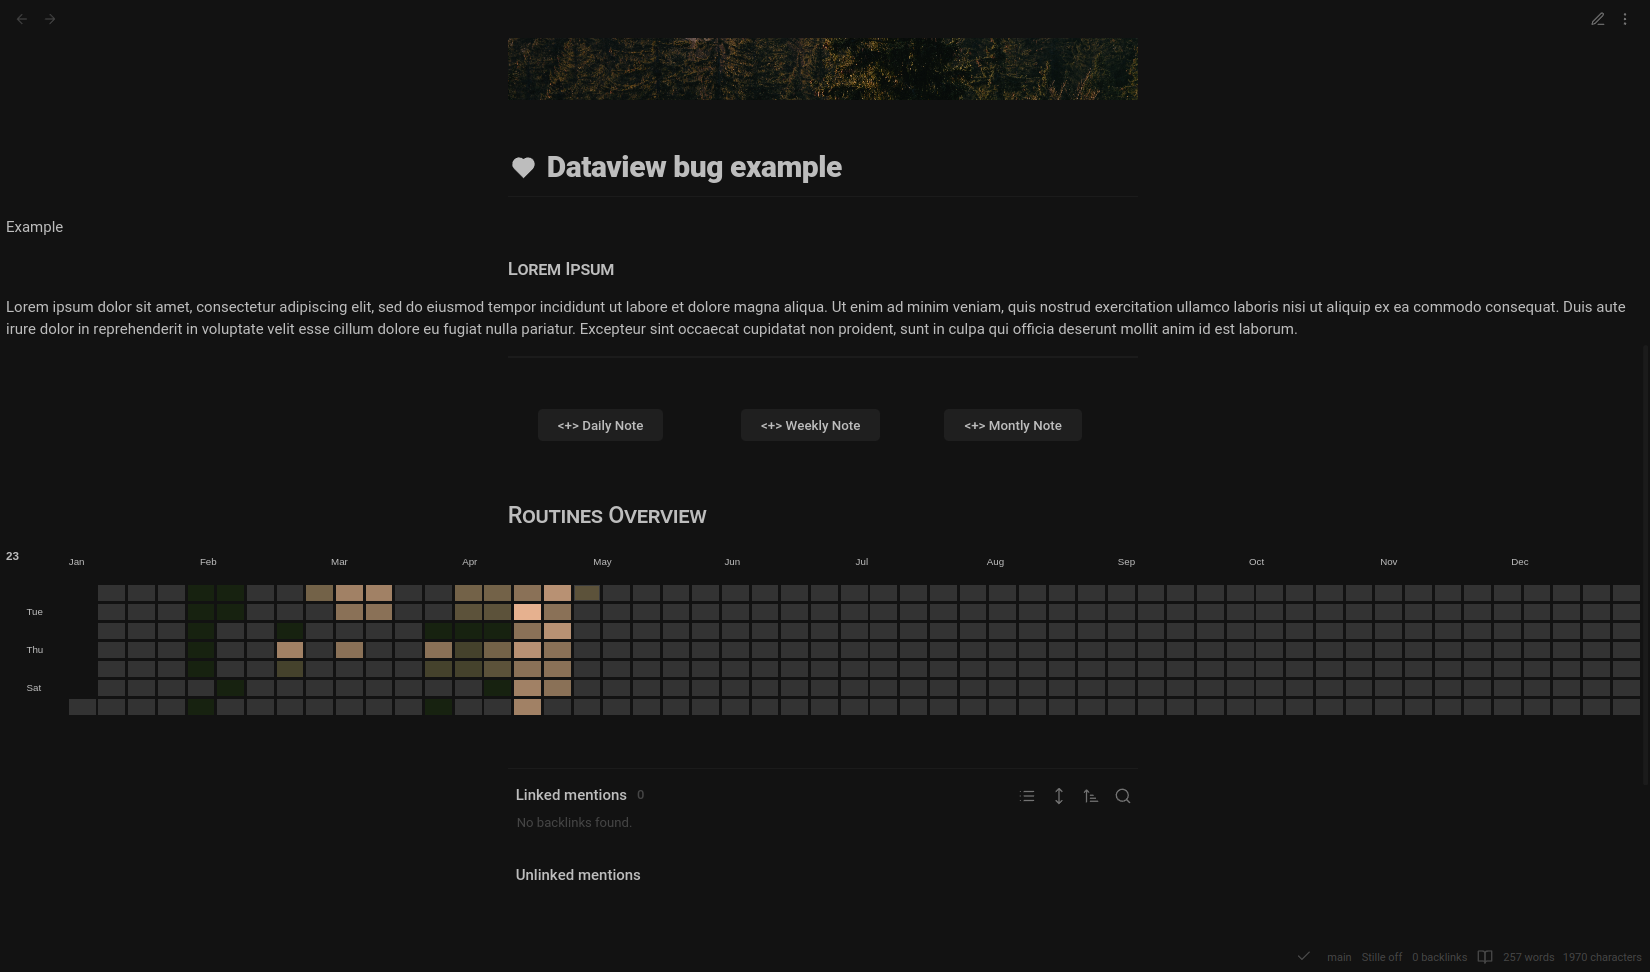
Task: Search within linked mentions using magnifier icon
Action: (1122, 796)
